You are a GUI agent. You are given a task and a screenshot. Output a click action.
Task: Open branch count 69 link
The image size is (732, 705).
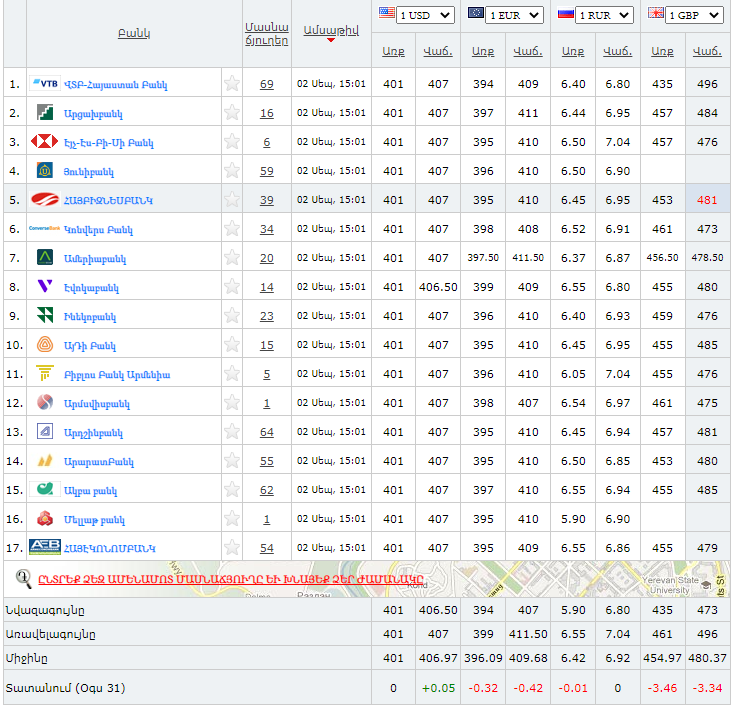(x=267, y=84)
